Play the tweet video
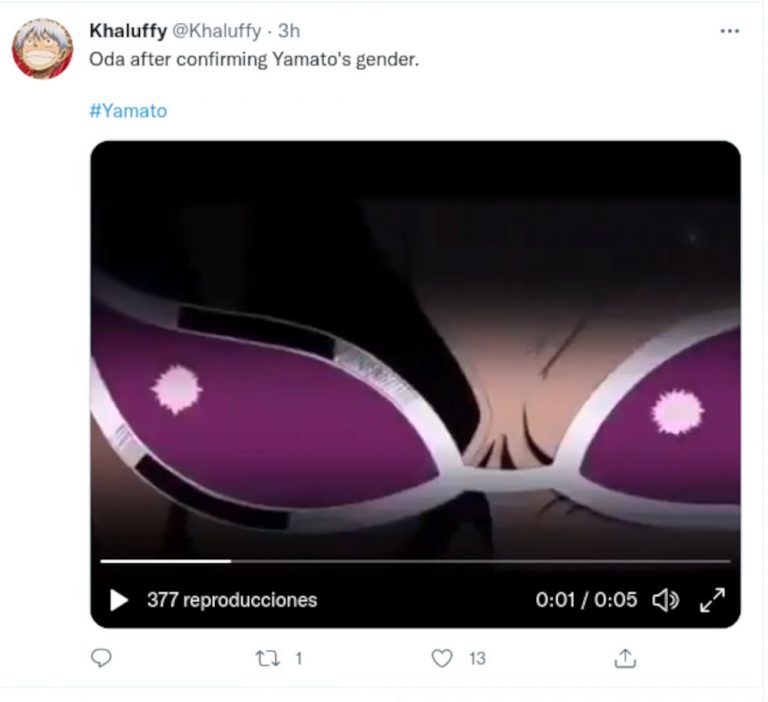This screenshot has height=702, width=768. pyautogui.click(x=119, y=600)
